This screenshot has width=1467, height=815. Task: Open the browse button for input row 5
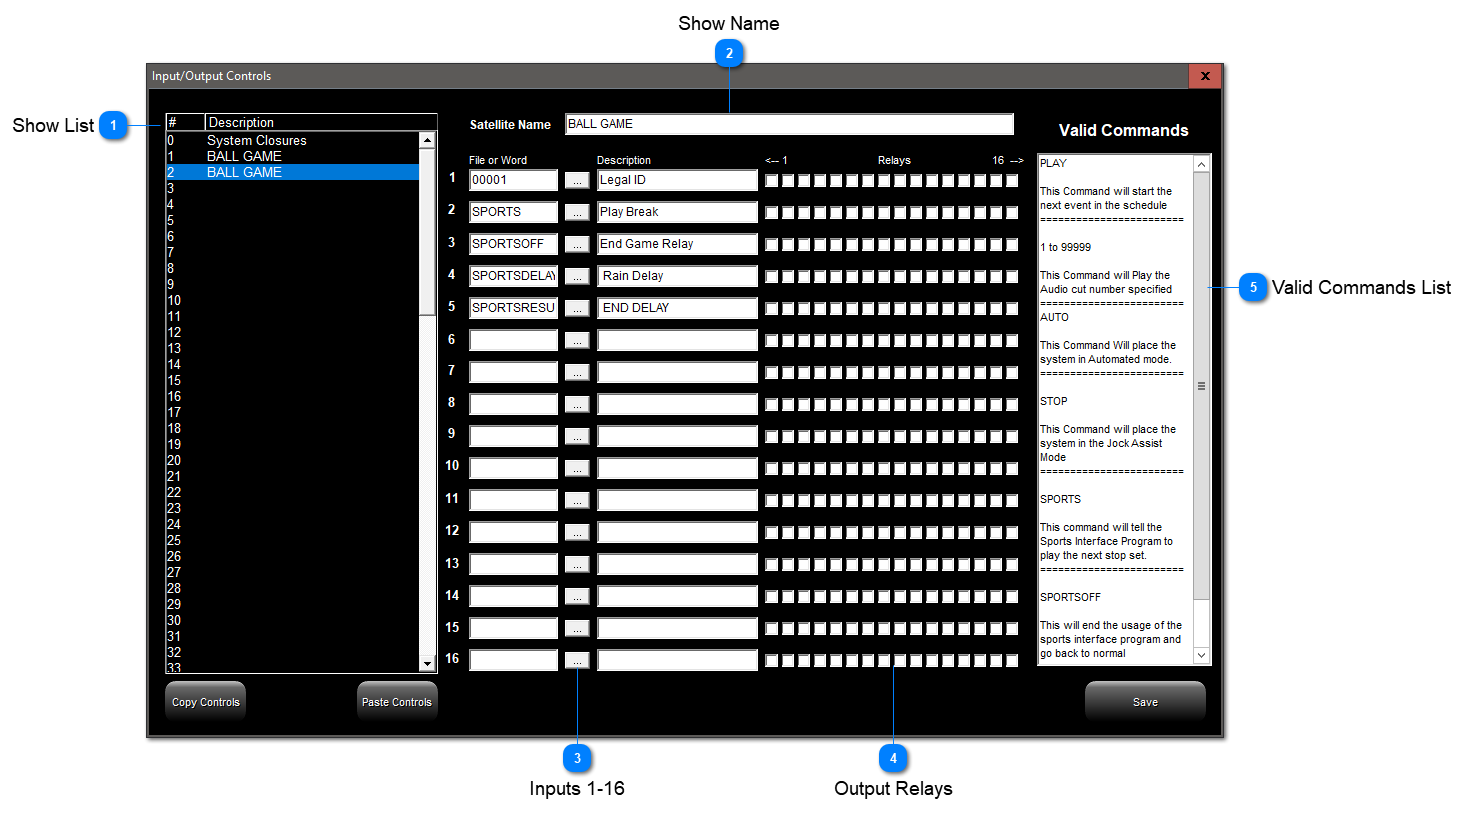577,308
